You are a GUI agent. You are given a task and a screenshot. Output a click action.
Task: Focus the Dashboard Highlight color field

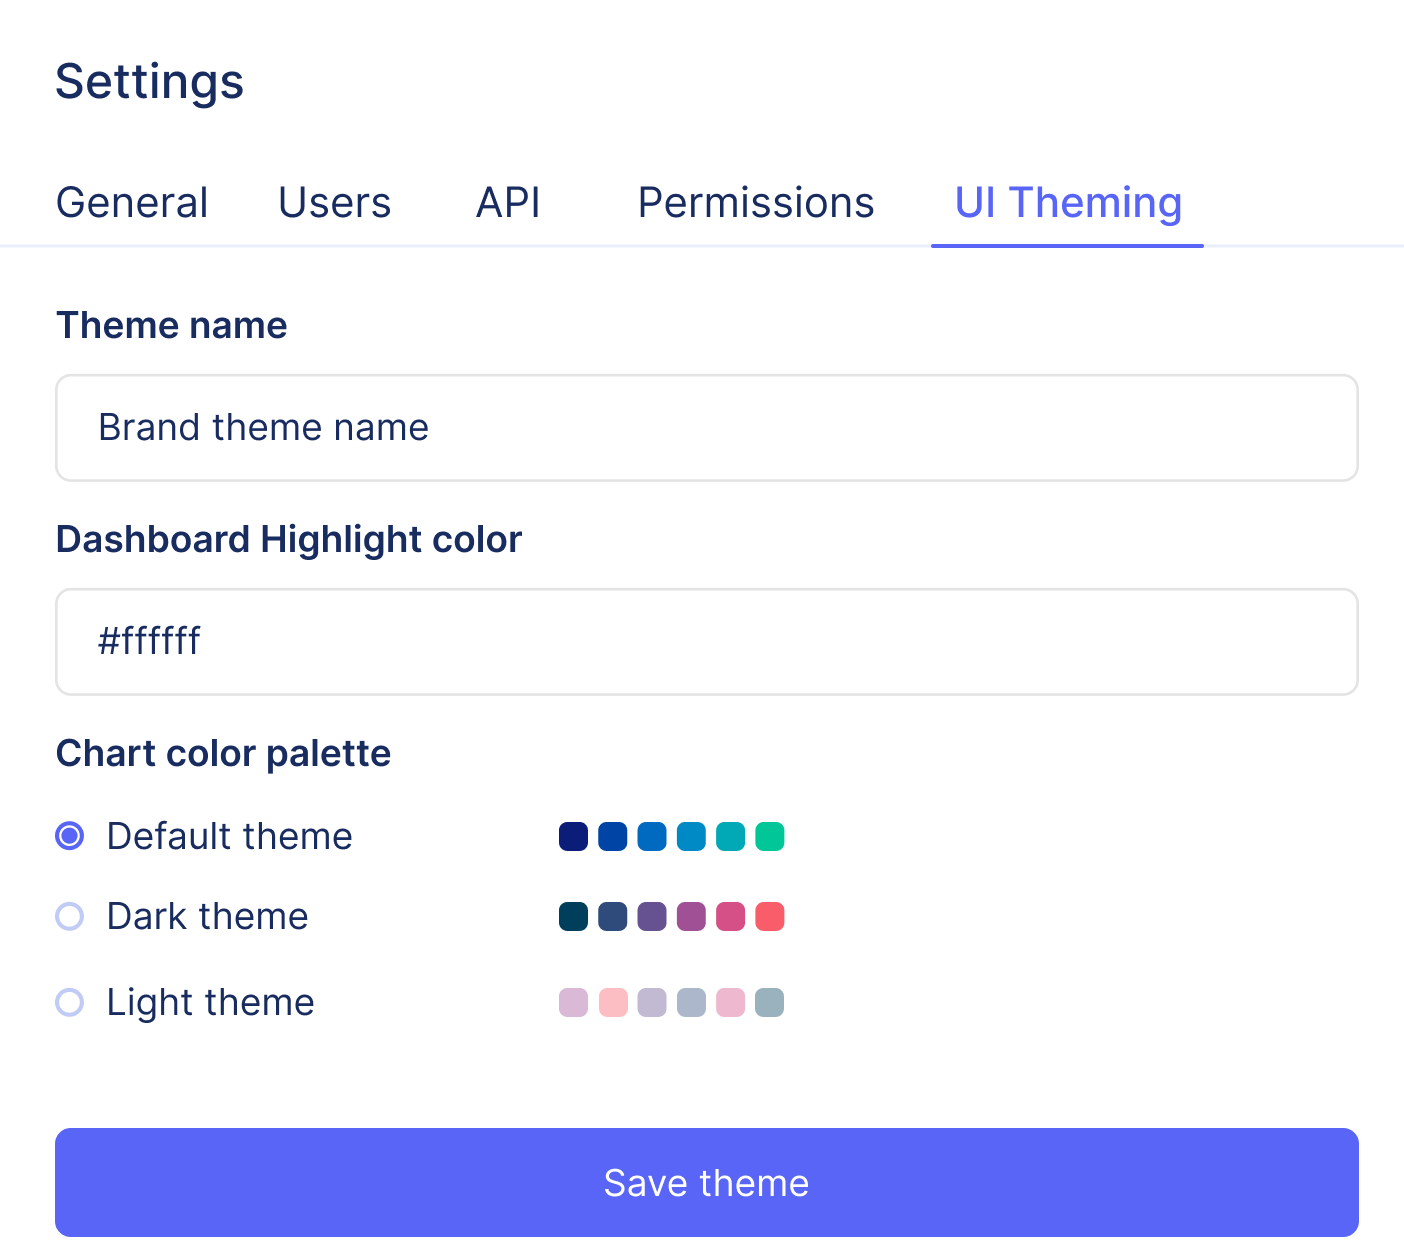tap(707, 642)
